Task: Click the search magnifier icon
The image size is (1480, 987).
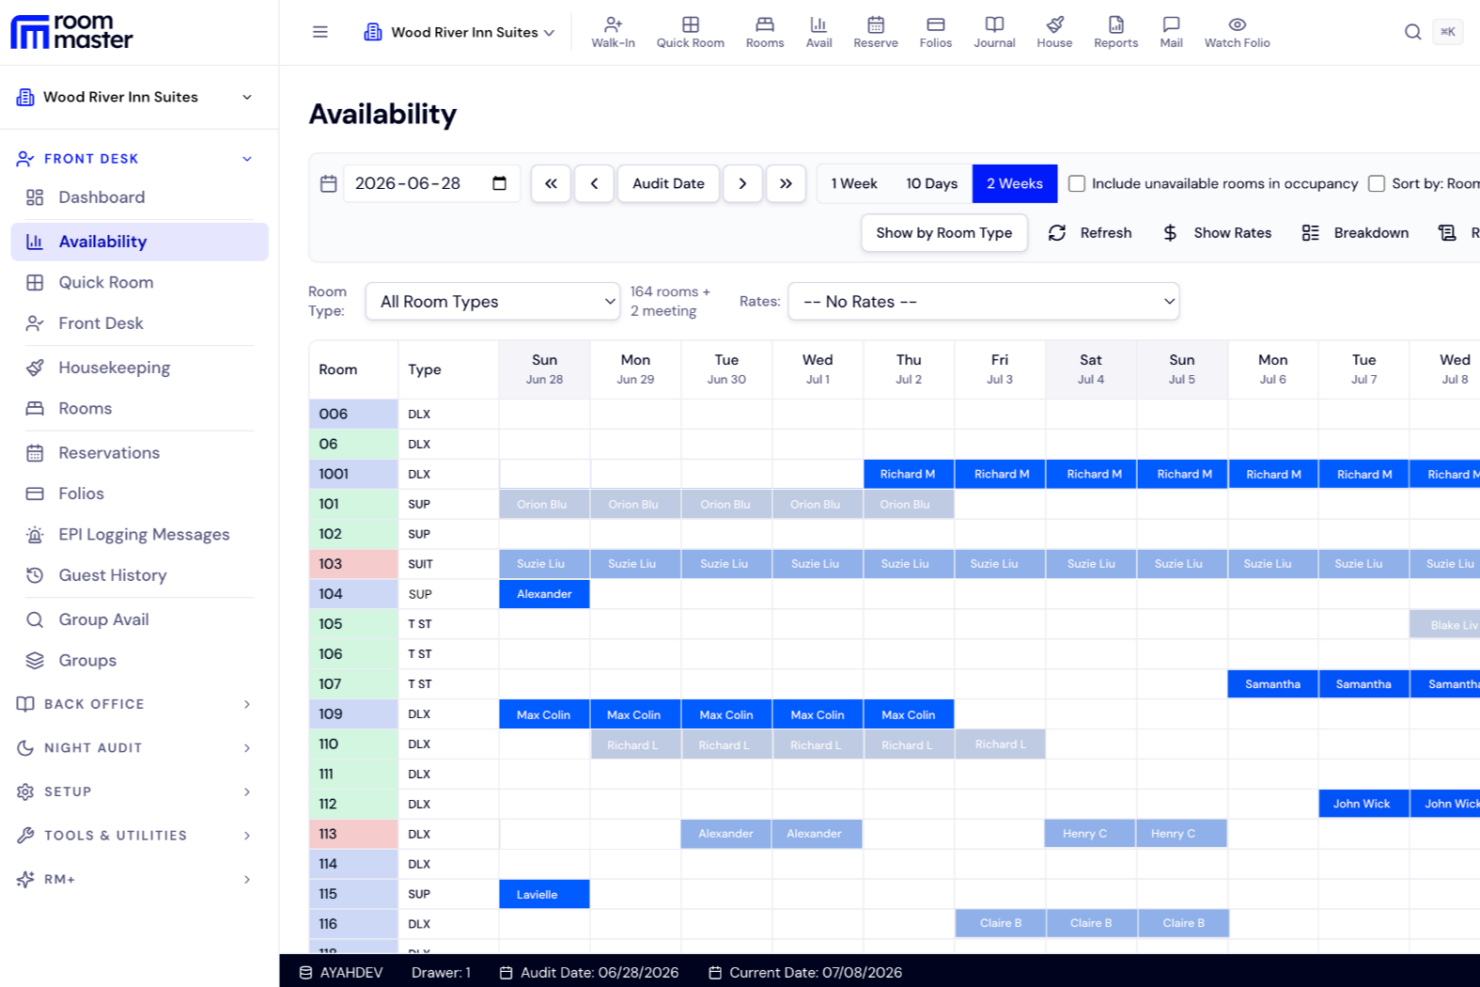Action: point(1412,32)
